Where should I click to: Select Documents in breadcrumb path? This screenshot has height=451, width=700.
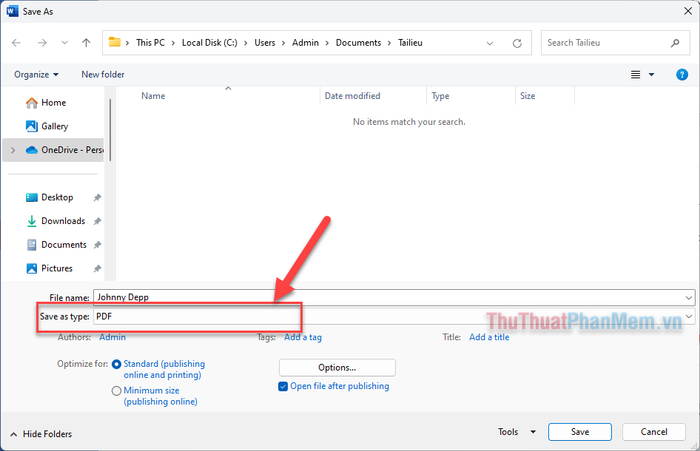tap(358, 43)
